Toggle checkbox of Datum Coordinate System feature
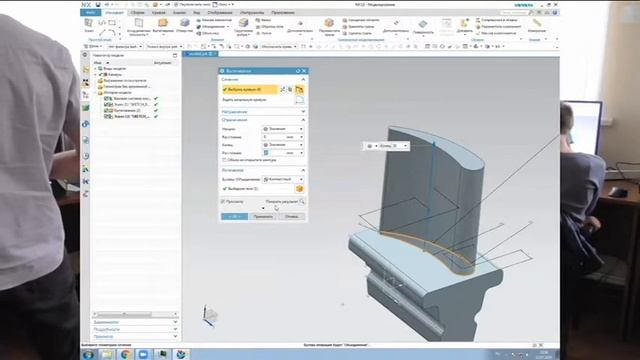This screenshot has width=640, height=360. [x=108, y=98]
